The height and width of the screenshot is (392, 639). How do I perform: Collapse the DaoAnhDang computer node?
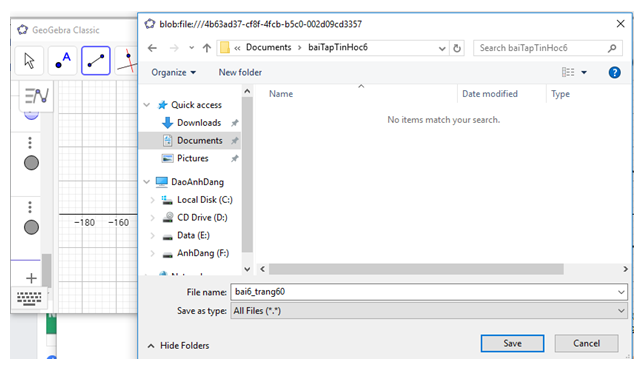(x=147, y=182)
